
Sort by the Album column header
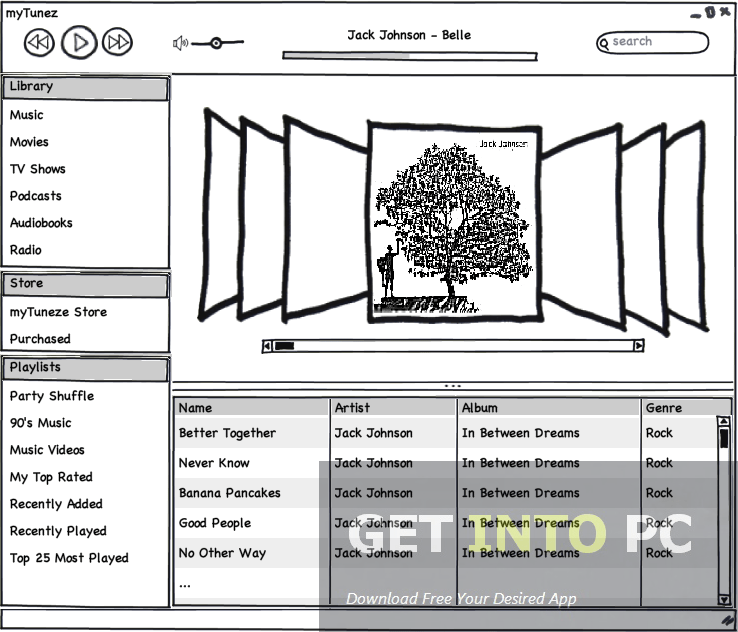pyautogui.click(x=549, y=408)
